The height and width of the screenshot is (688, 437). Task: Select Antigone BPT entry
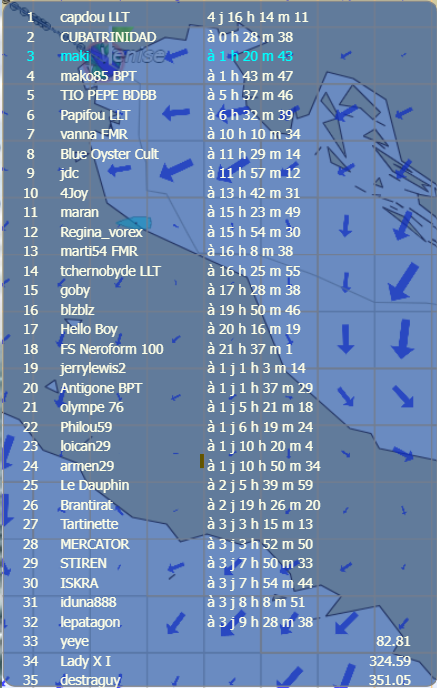[101, 388]
